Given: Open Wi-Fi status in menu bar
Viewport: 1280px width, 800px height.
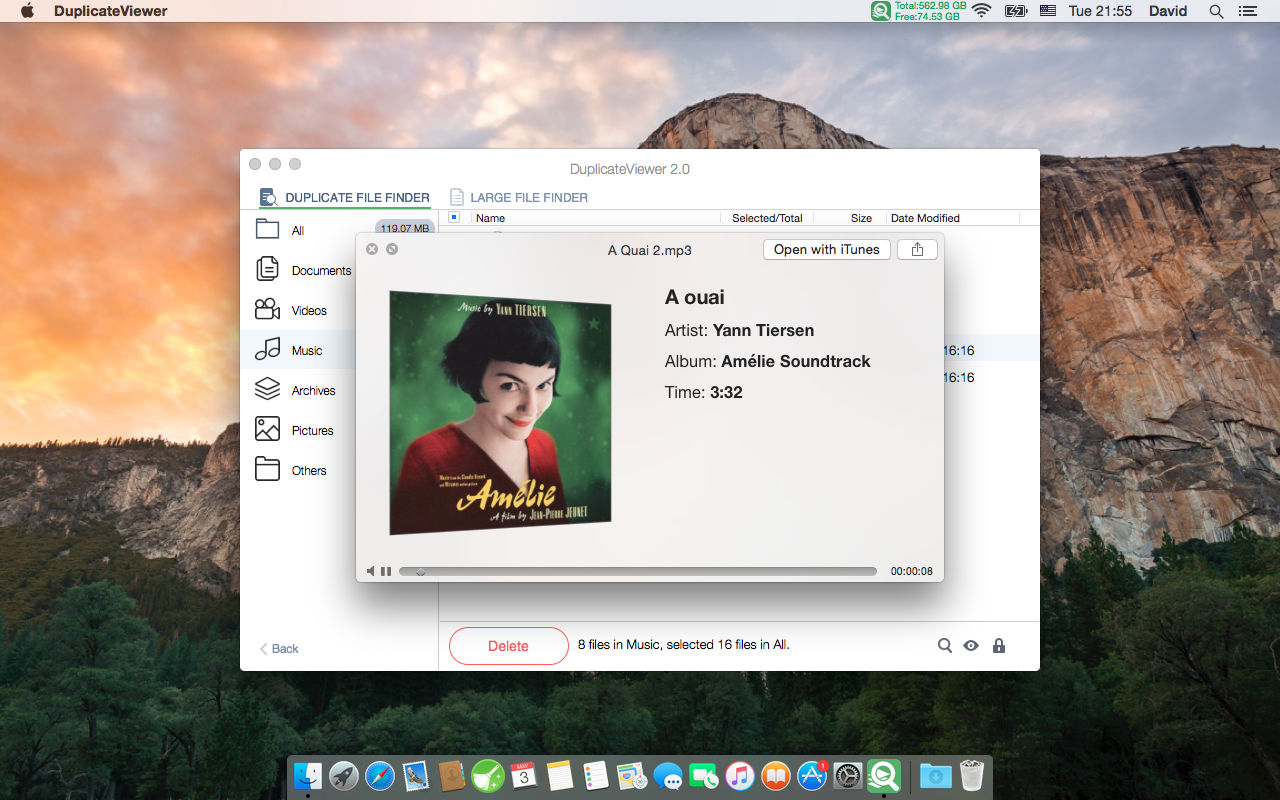Looking at the screenshot, I should (981, 11).
